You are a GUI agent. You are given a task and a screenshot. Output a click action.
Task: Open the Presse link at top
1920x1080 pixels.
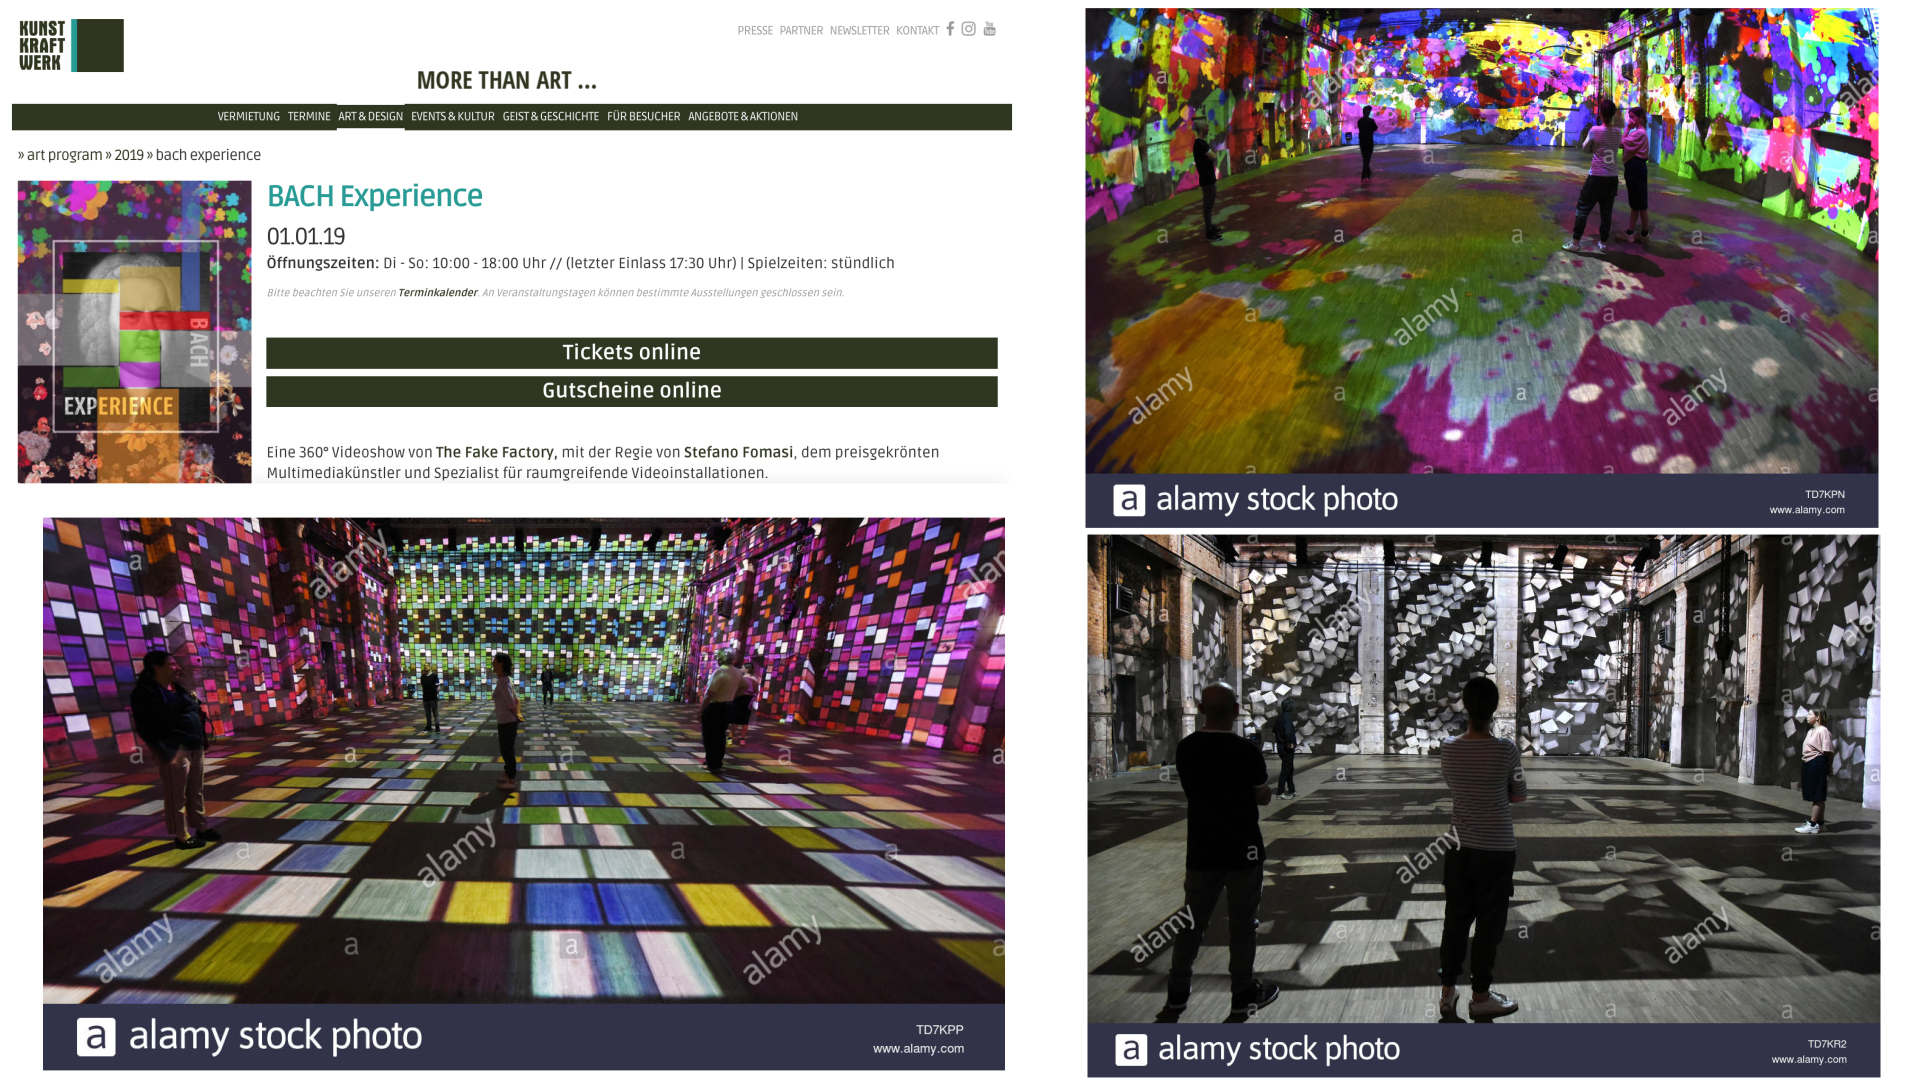[755, 31]
